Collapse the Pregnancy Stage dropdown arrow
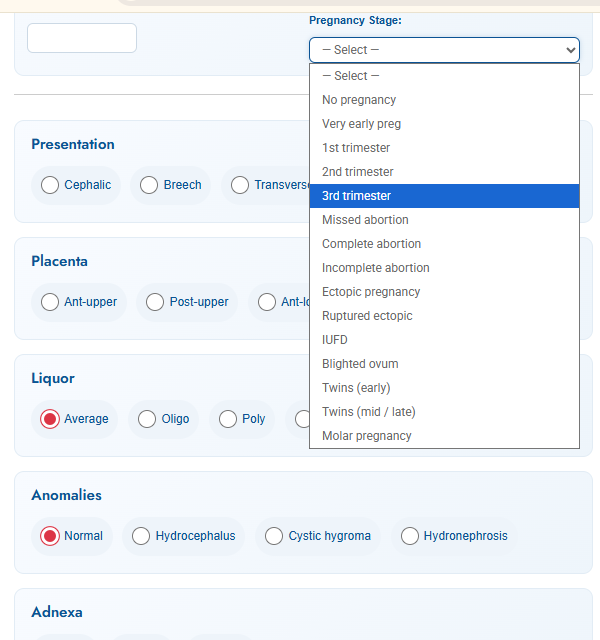Viewport: 600px width, 640px height. click(x=571, y=50)
